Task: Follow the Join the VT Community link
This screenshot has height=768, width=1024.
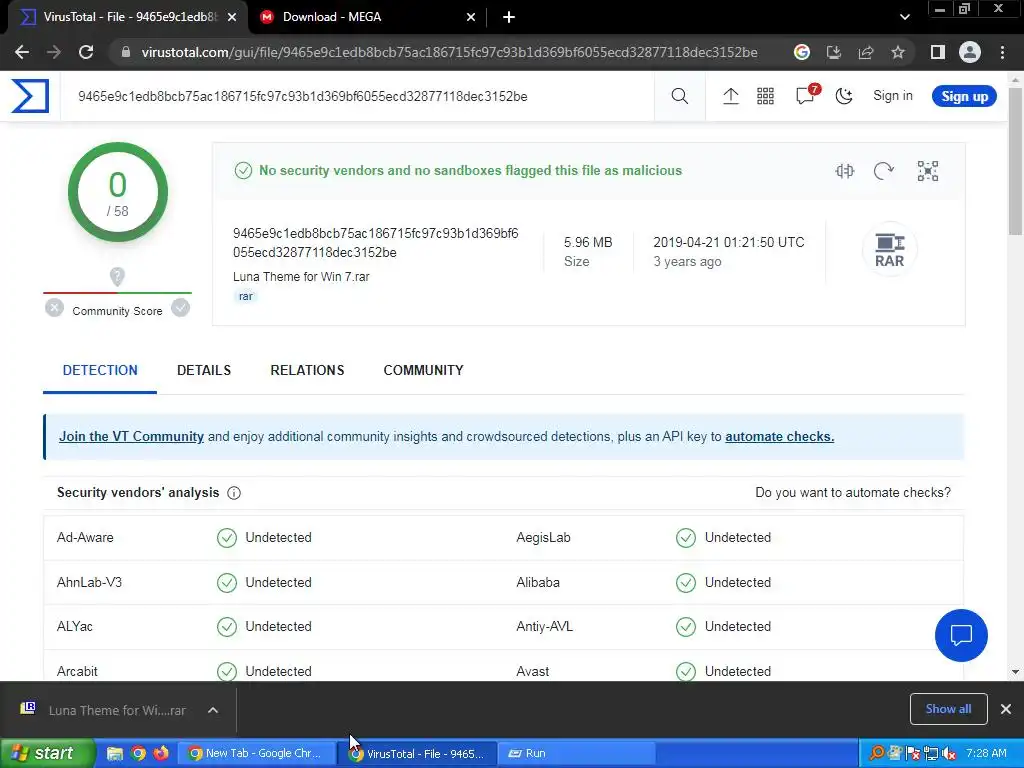Action: point(131,436)
